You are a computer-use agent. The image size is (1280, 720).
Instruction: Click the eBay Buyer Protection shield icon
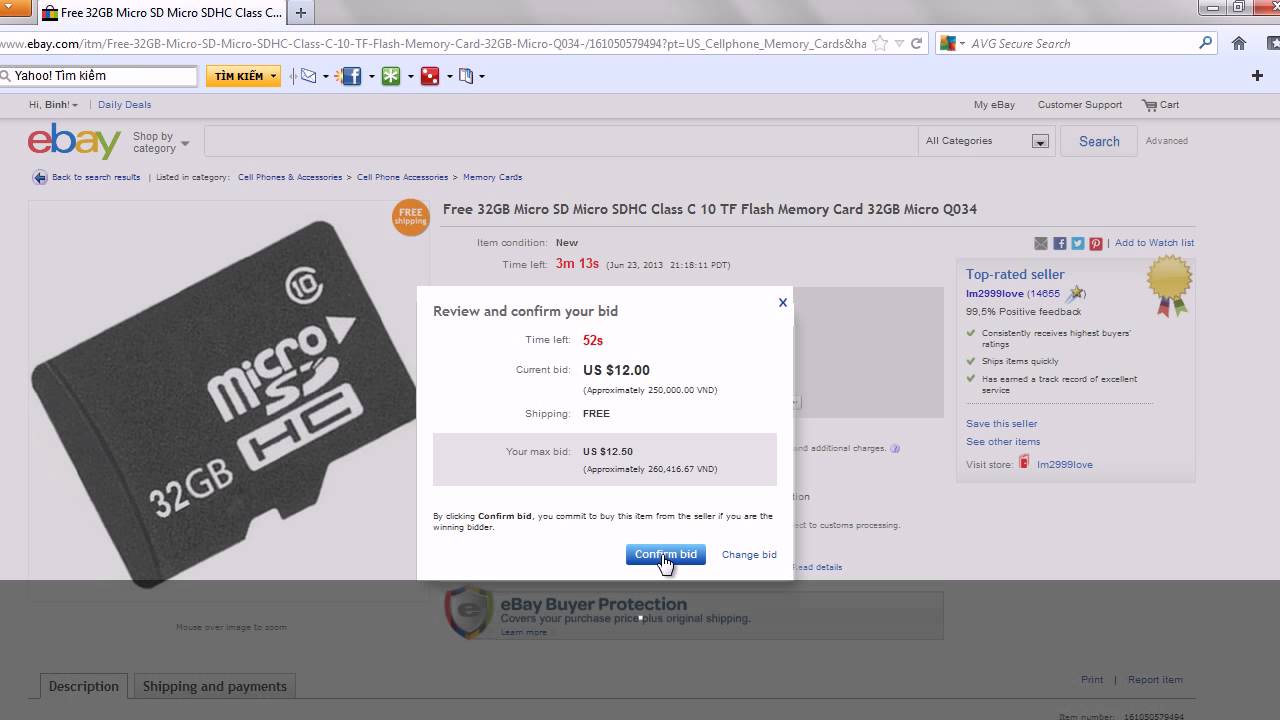tap(469, 612)
